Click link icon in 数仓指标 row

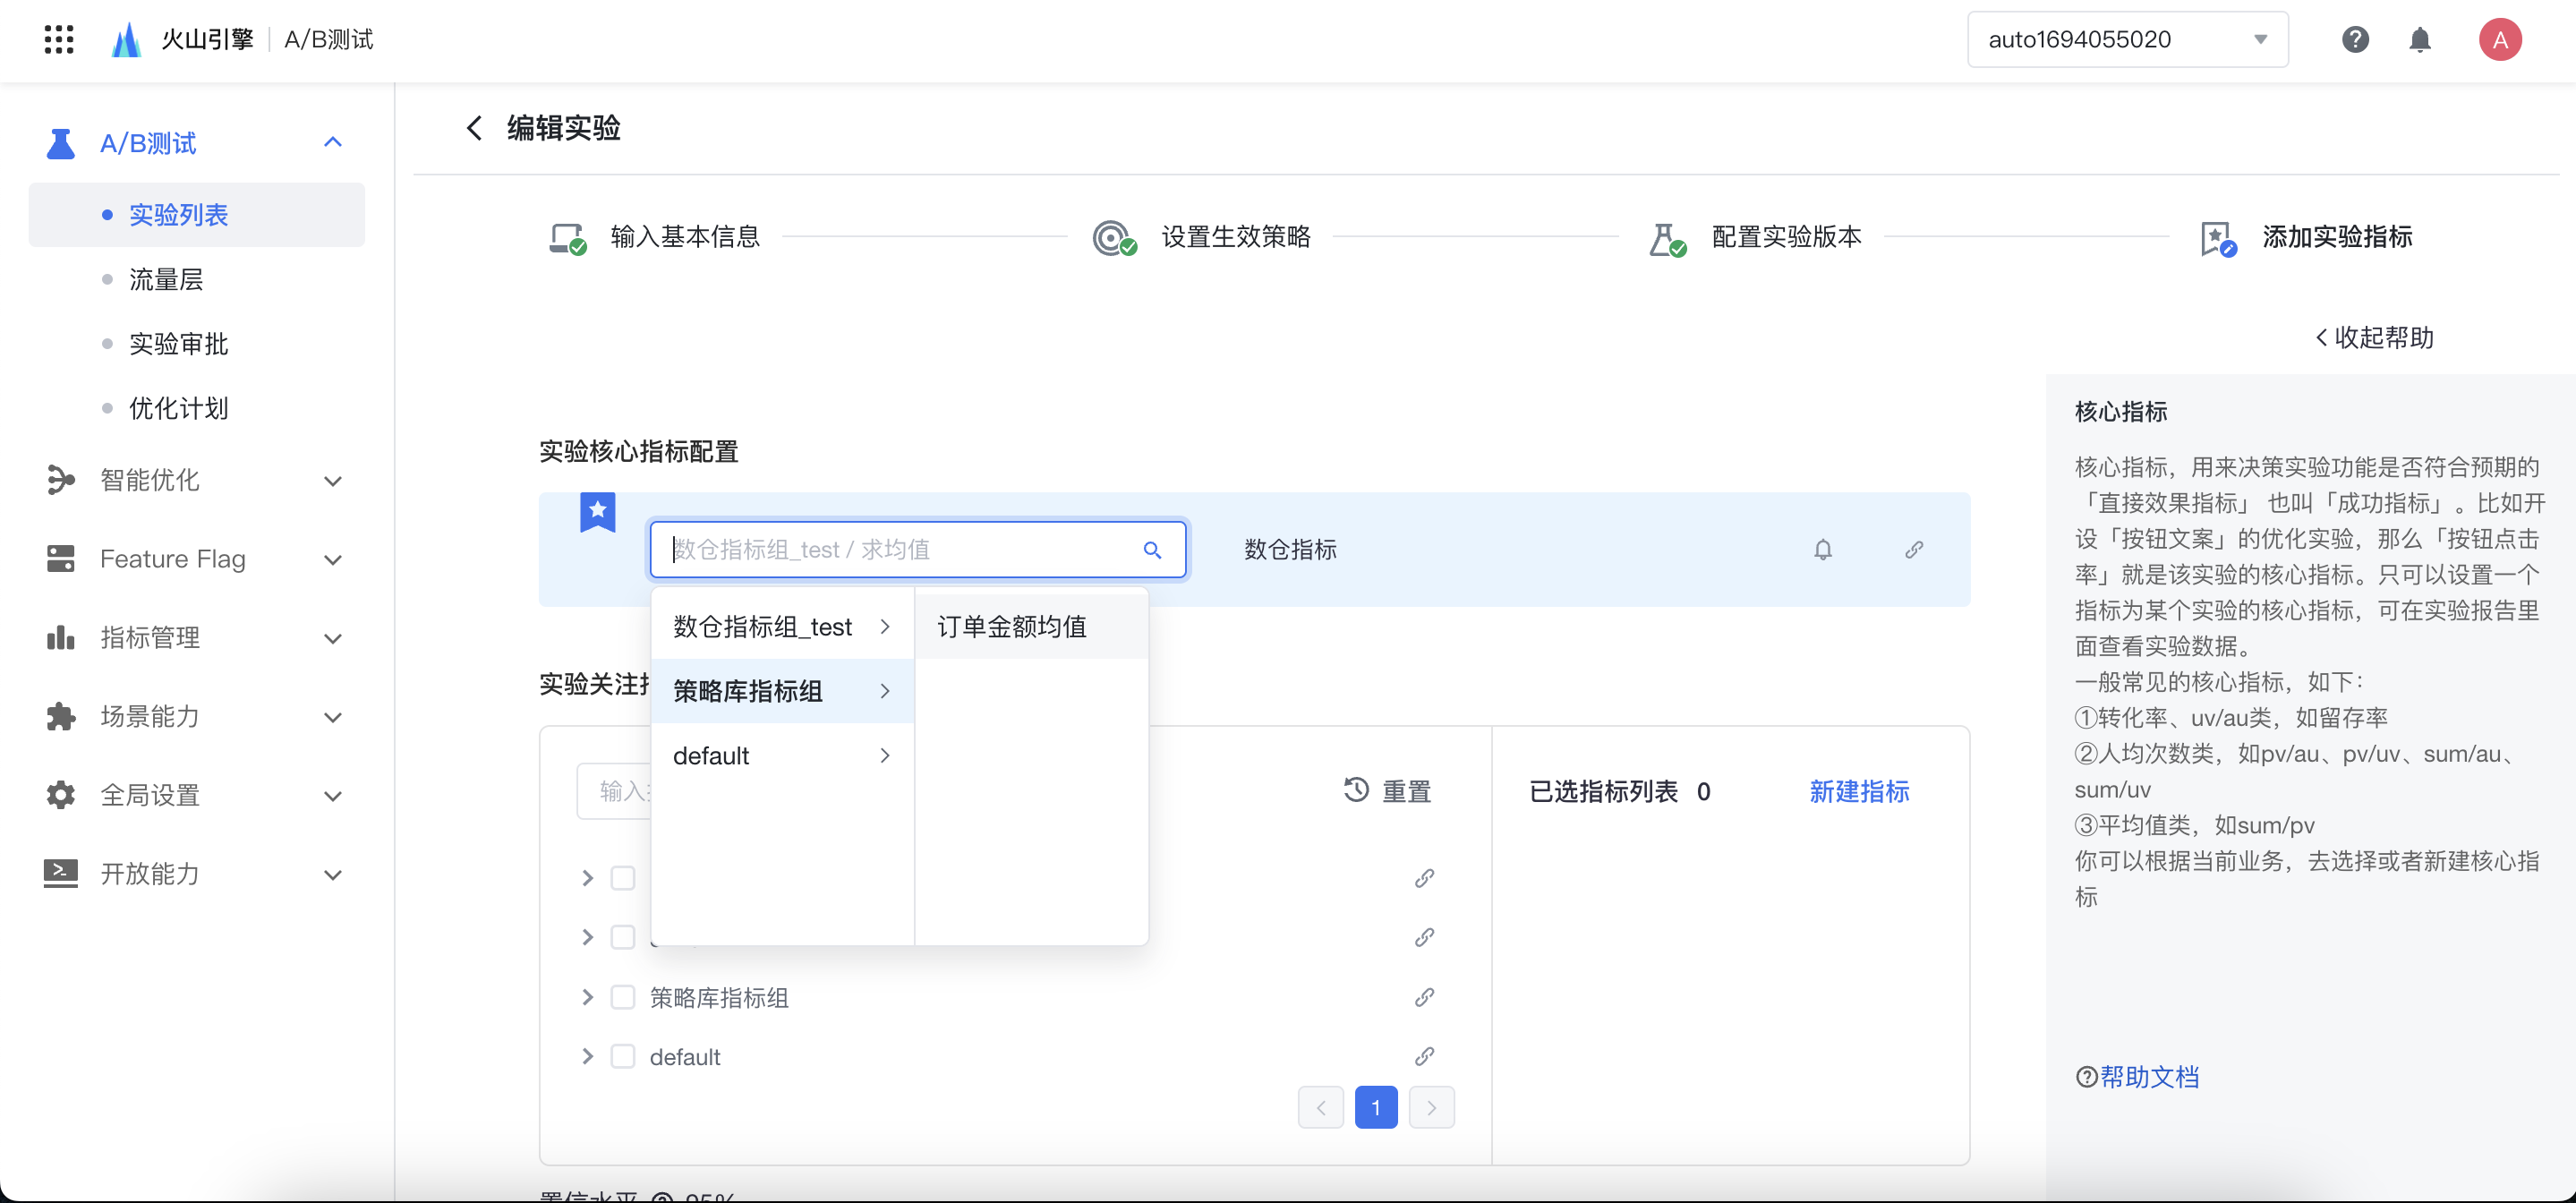coord(1913,550)
